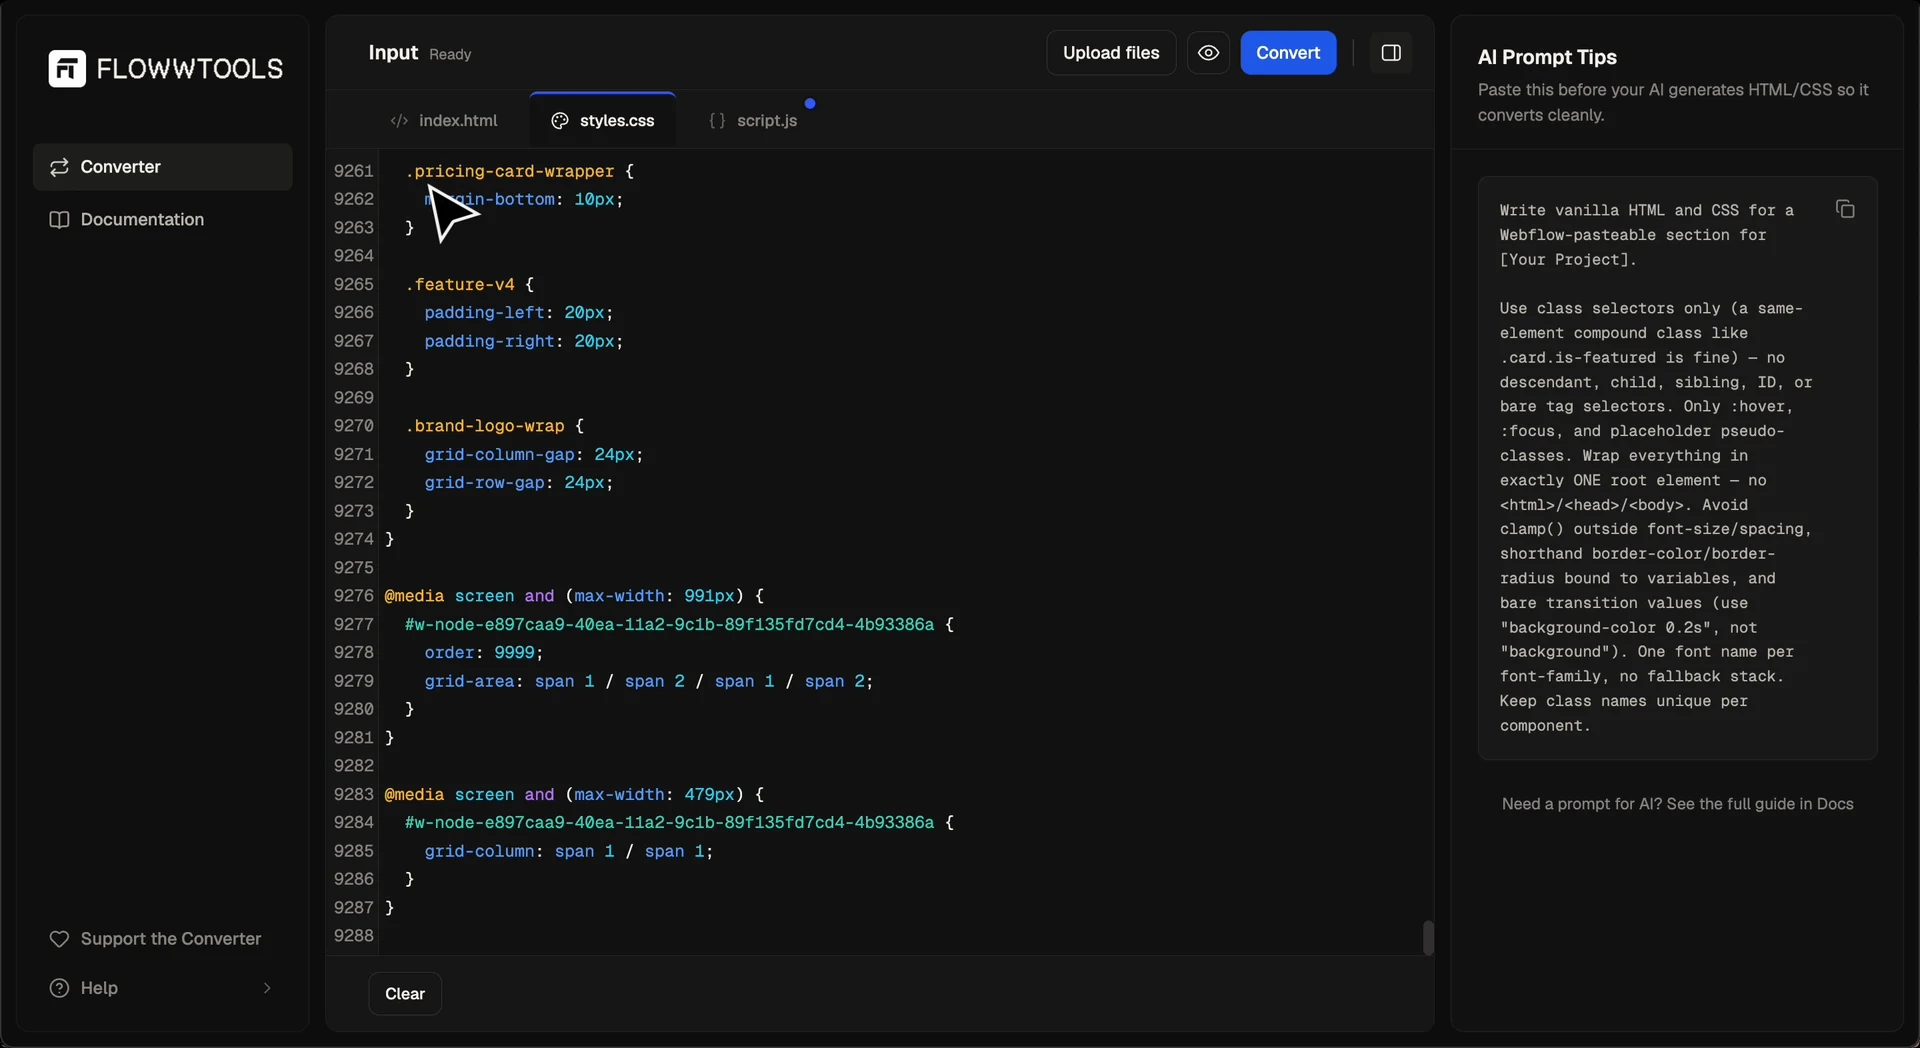
Task: Click the palette icon on styles.css tab
Action: click(560, 121)
